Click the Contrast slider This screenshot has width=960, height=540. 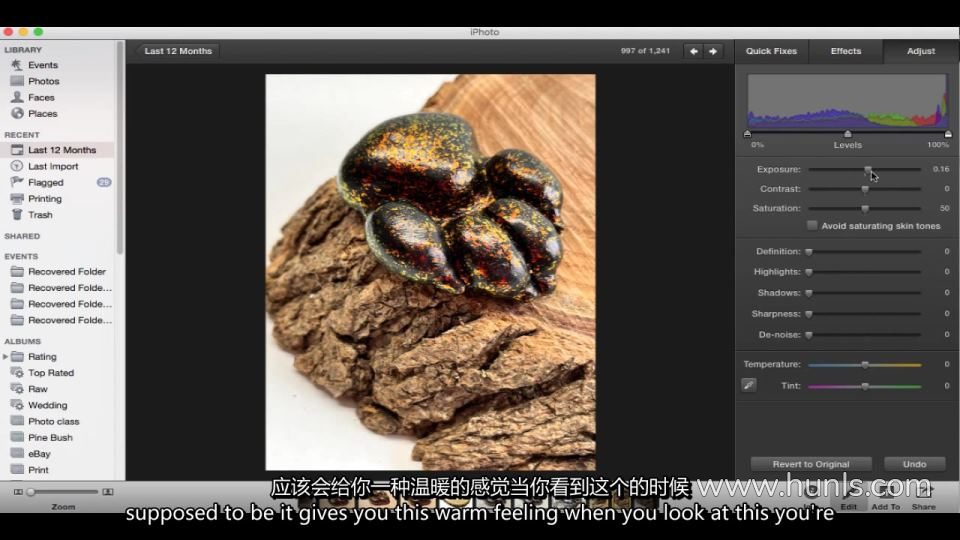tap(864, 189)
